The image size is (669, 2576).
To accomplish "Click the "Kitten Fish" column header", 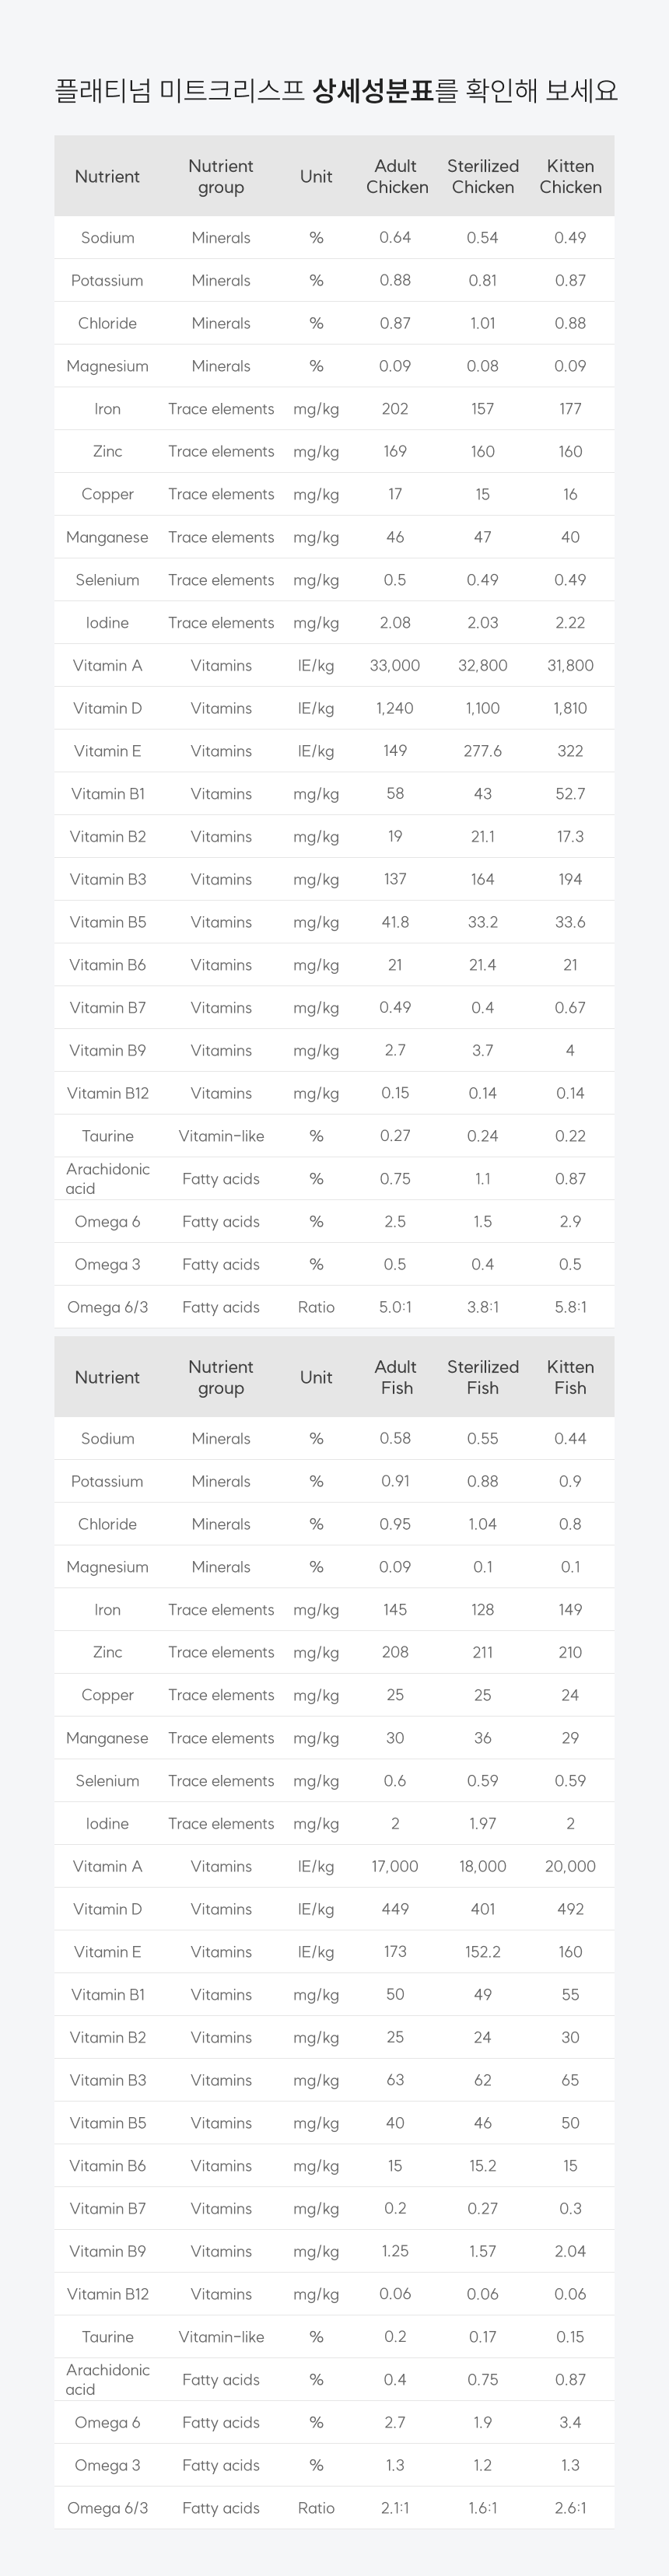I will (x=570, y=1377).
